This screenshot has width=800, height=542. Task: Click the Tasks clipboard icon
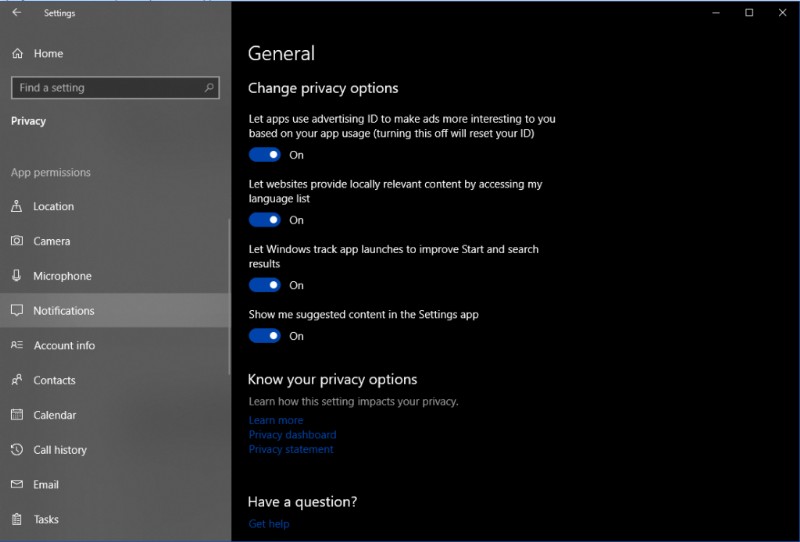[x=17, y=519]
